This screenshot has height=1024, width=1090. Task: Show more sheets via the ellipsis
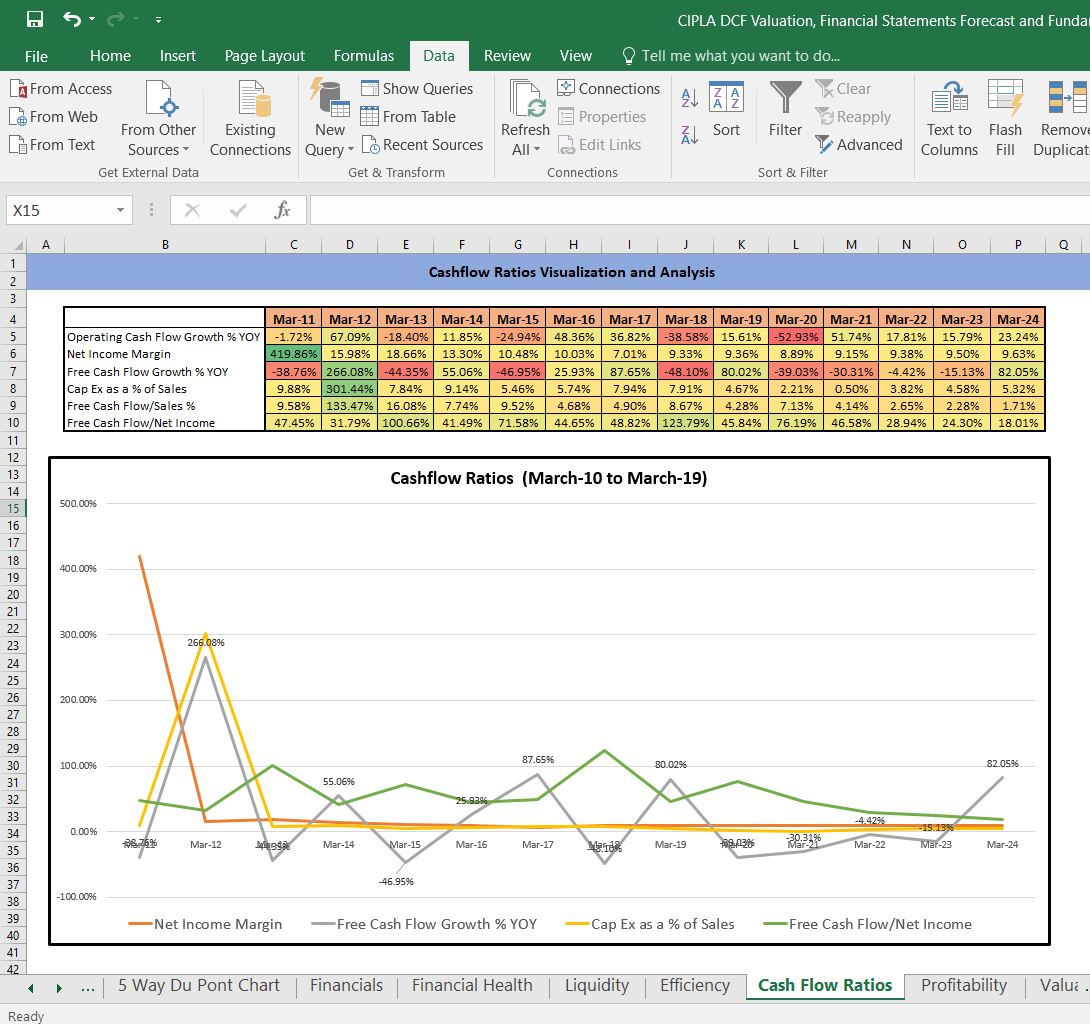(x=88, y=988)
